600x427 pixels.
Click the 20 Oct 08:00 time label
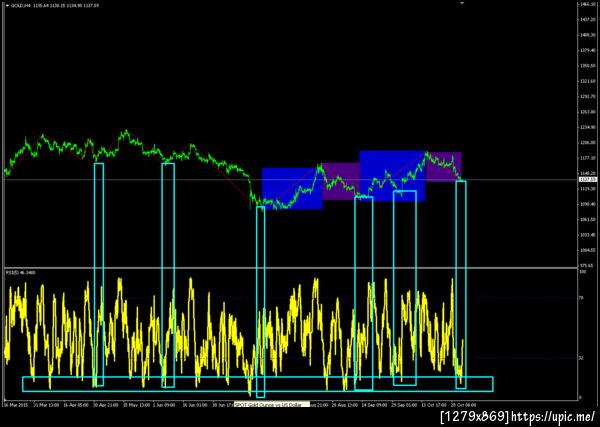pos(463,405)
